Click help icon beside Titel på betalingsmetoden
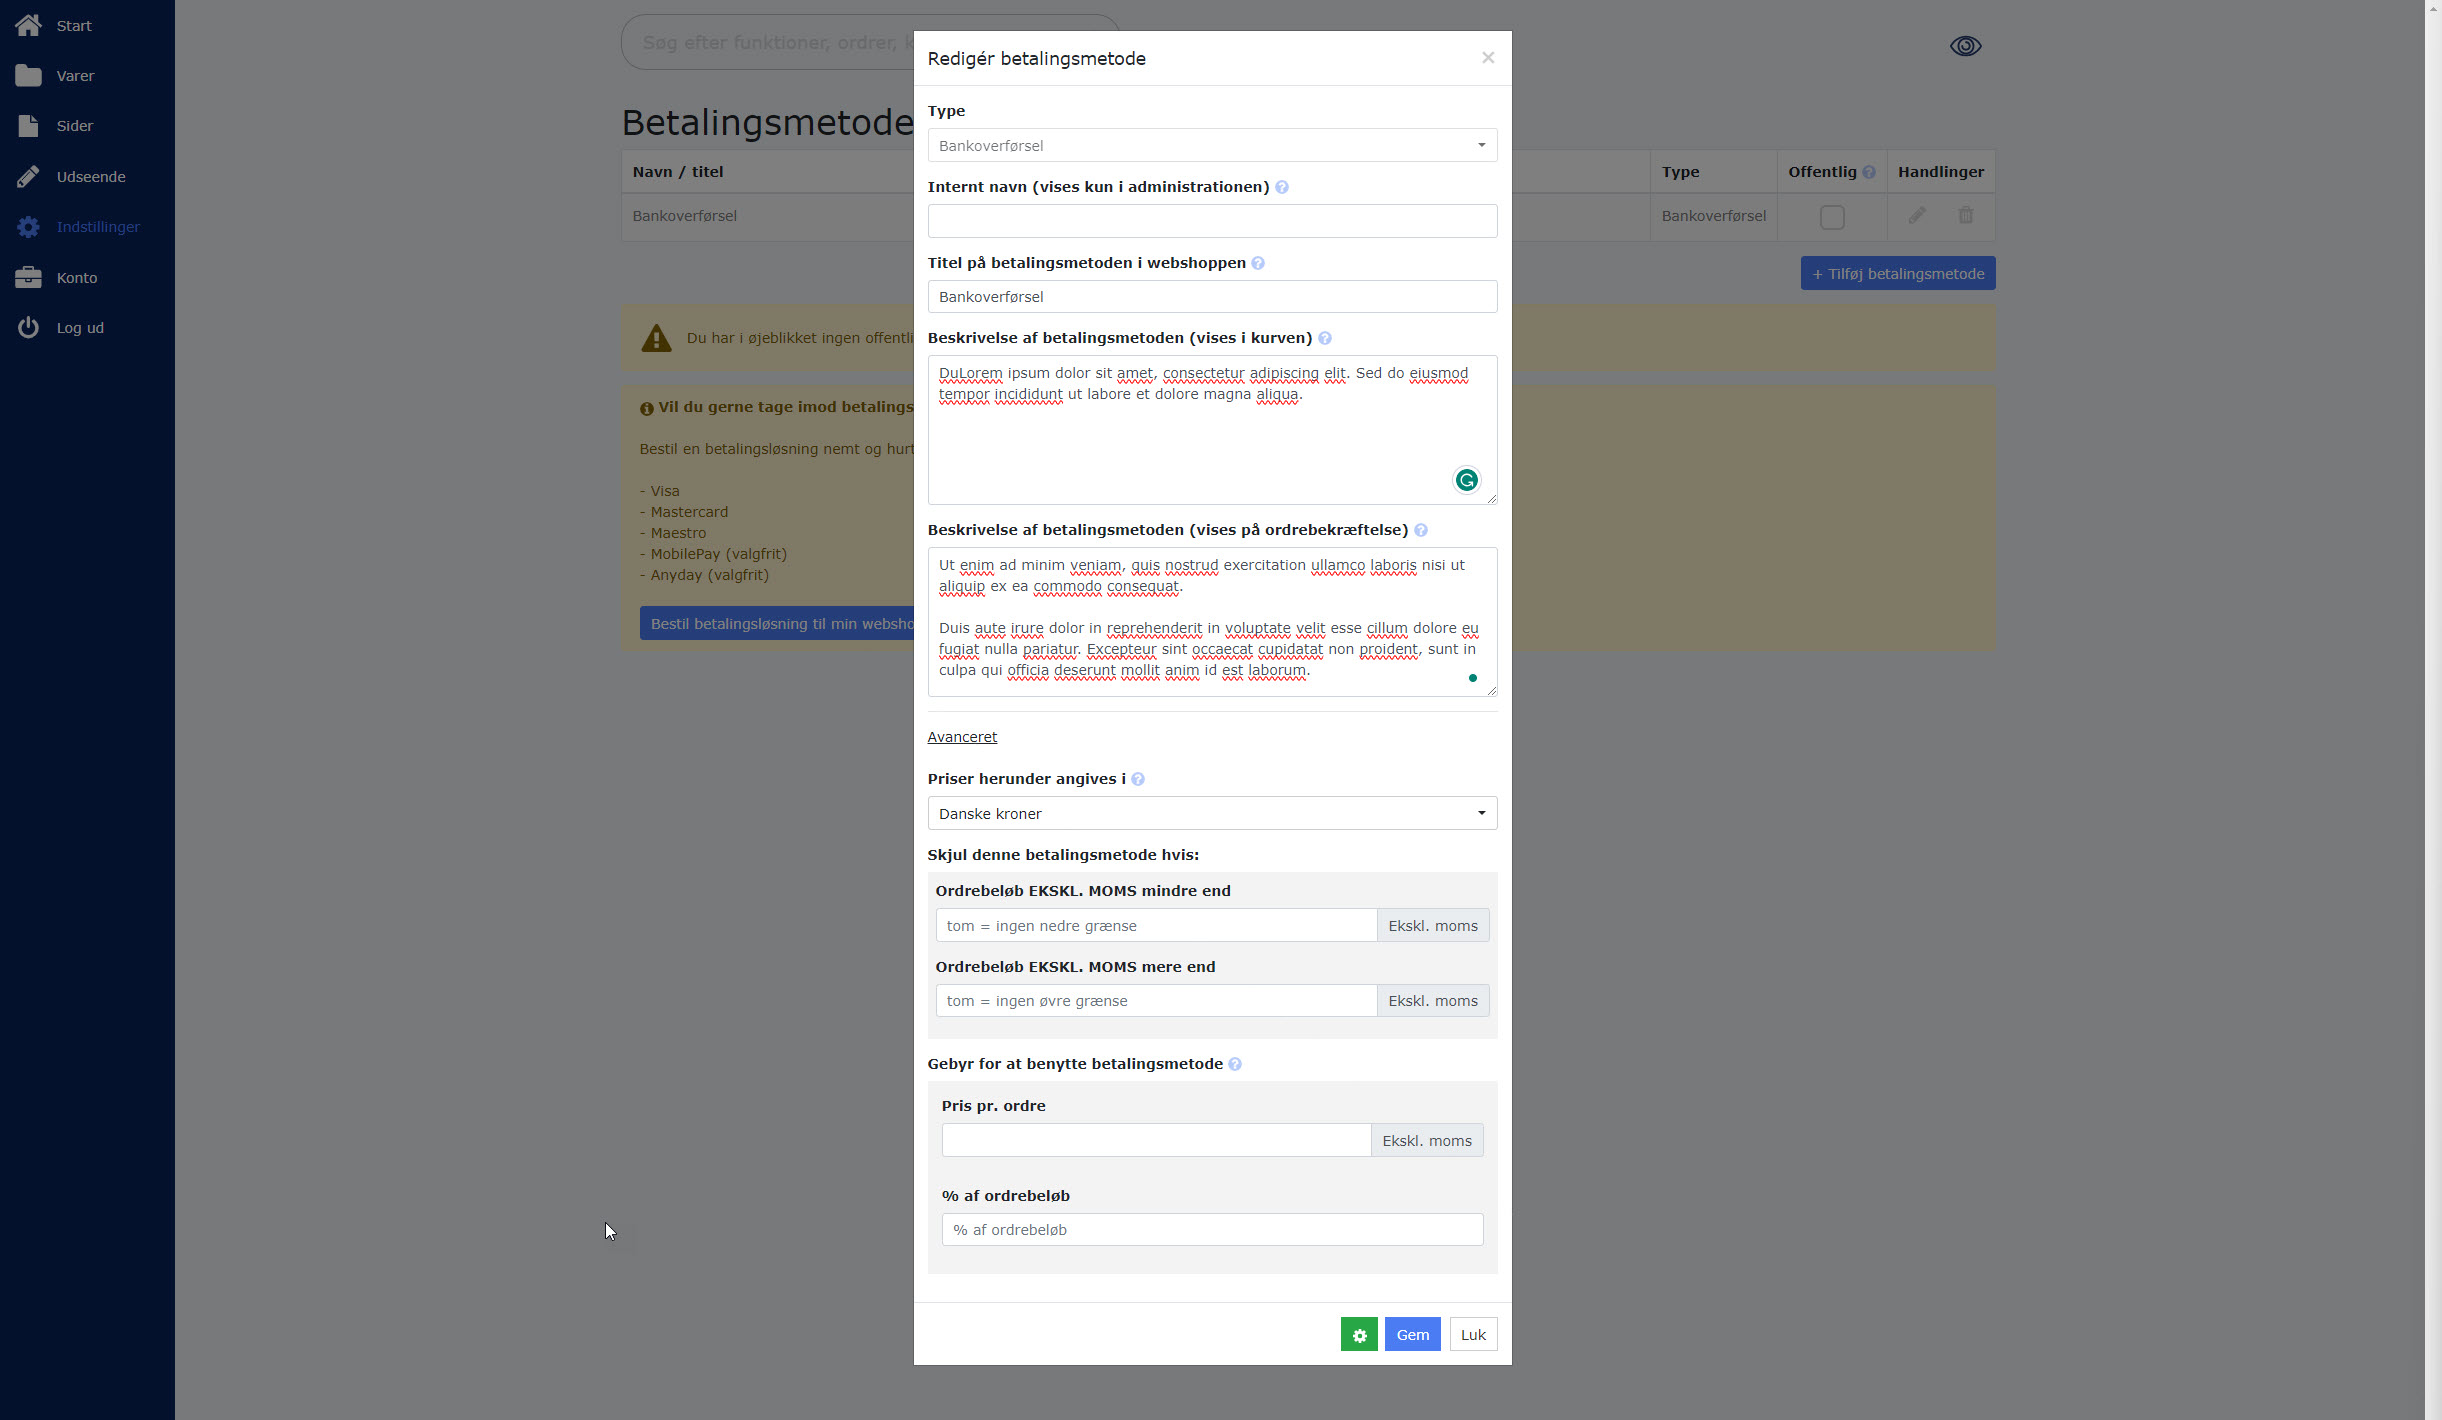Image resolution: width=2442 pixels, height=1420 pixels. tap(1258, 263)
